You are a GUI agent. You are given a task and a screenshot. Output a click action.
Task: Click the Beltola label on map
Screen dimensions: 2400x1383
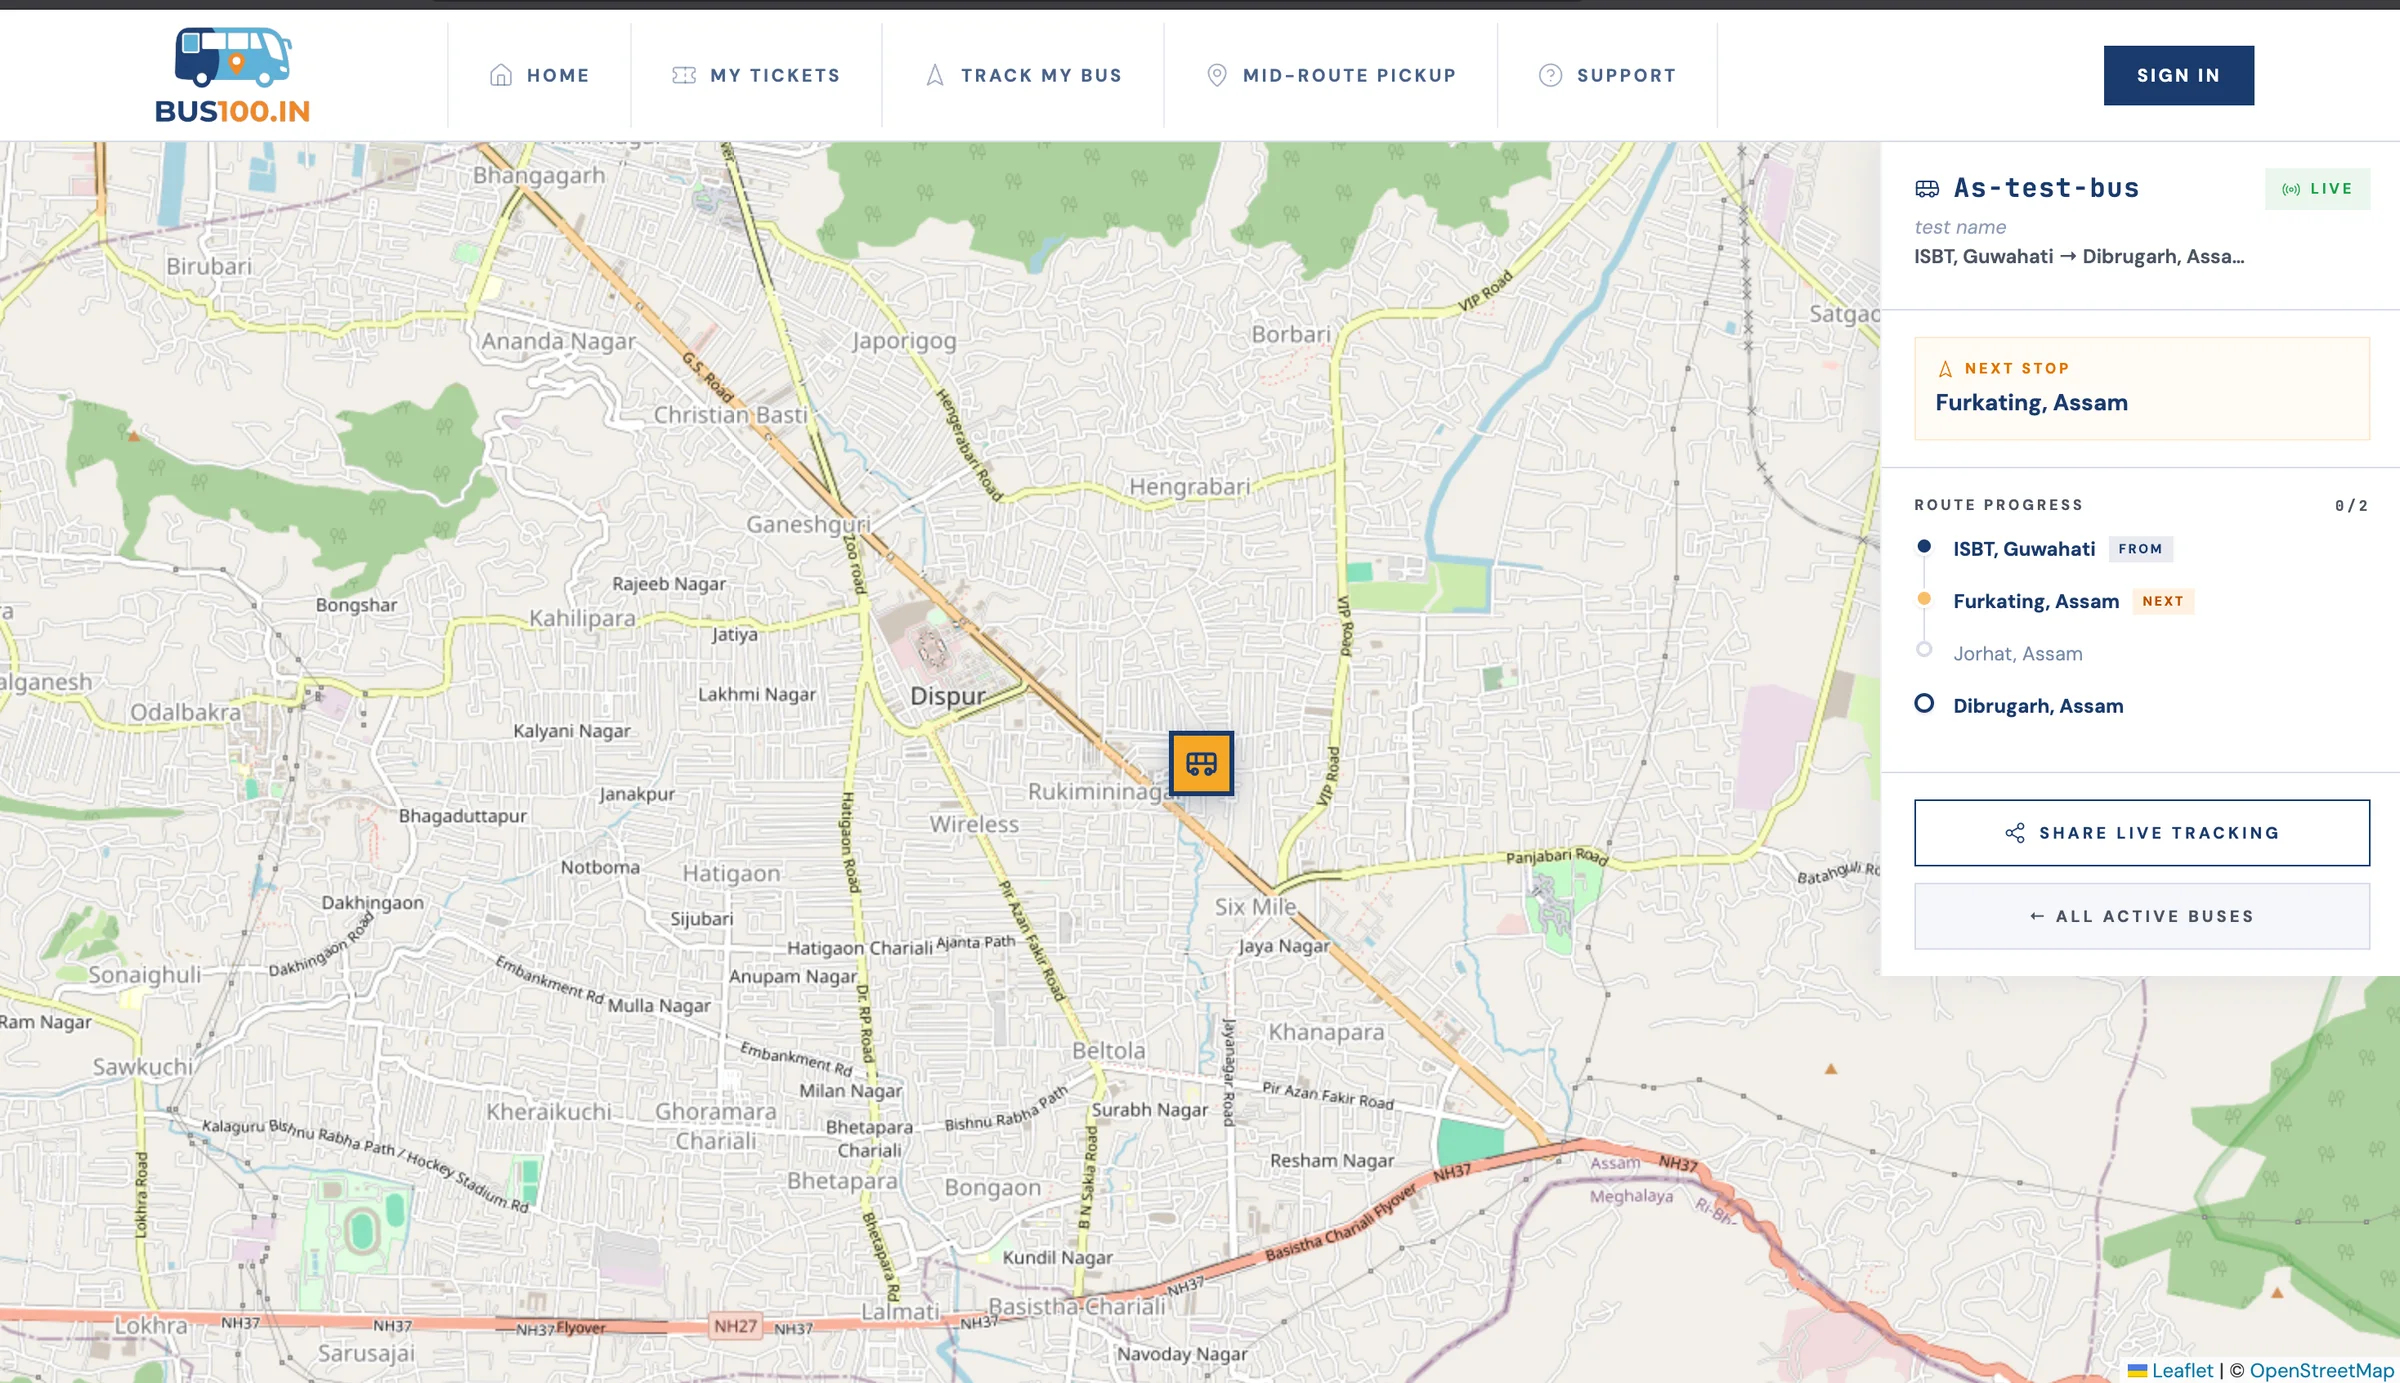click(1108, 1050)
